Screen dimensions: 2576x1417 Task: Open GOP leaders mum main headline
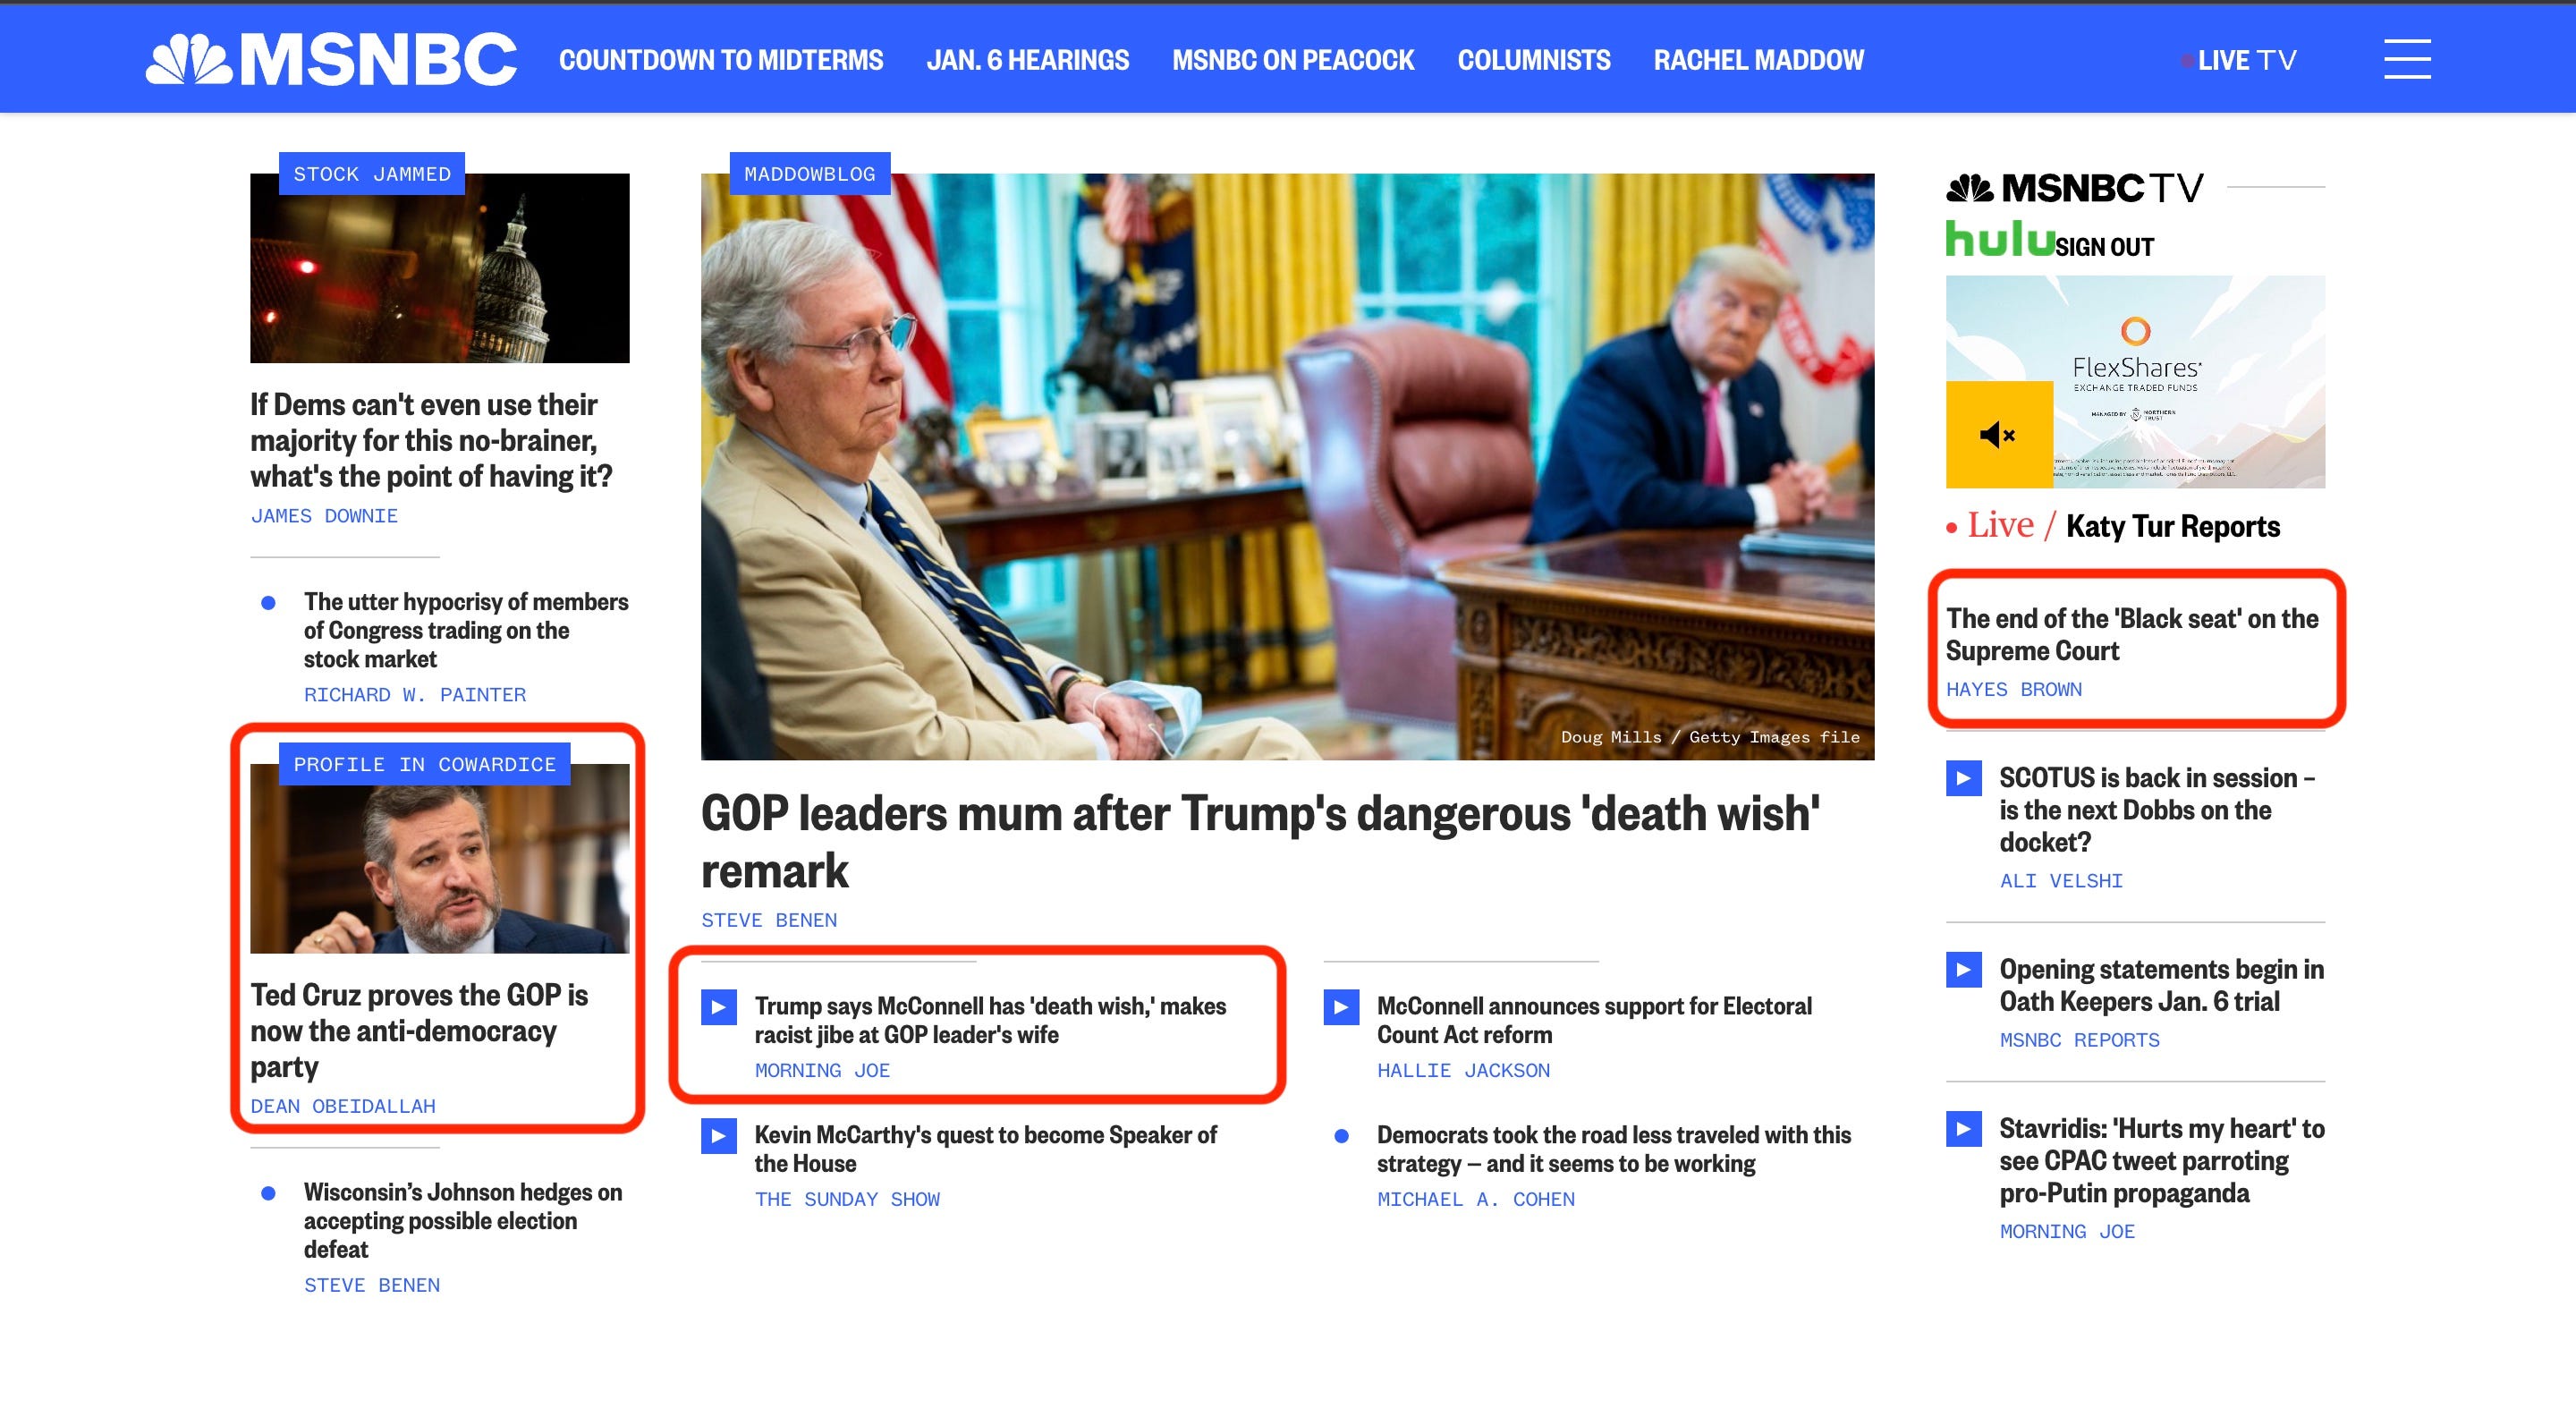pos(1260,842)
